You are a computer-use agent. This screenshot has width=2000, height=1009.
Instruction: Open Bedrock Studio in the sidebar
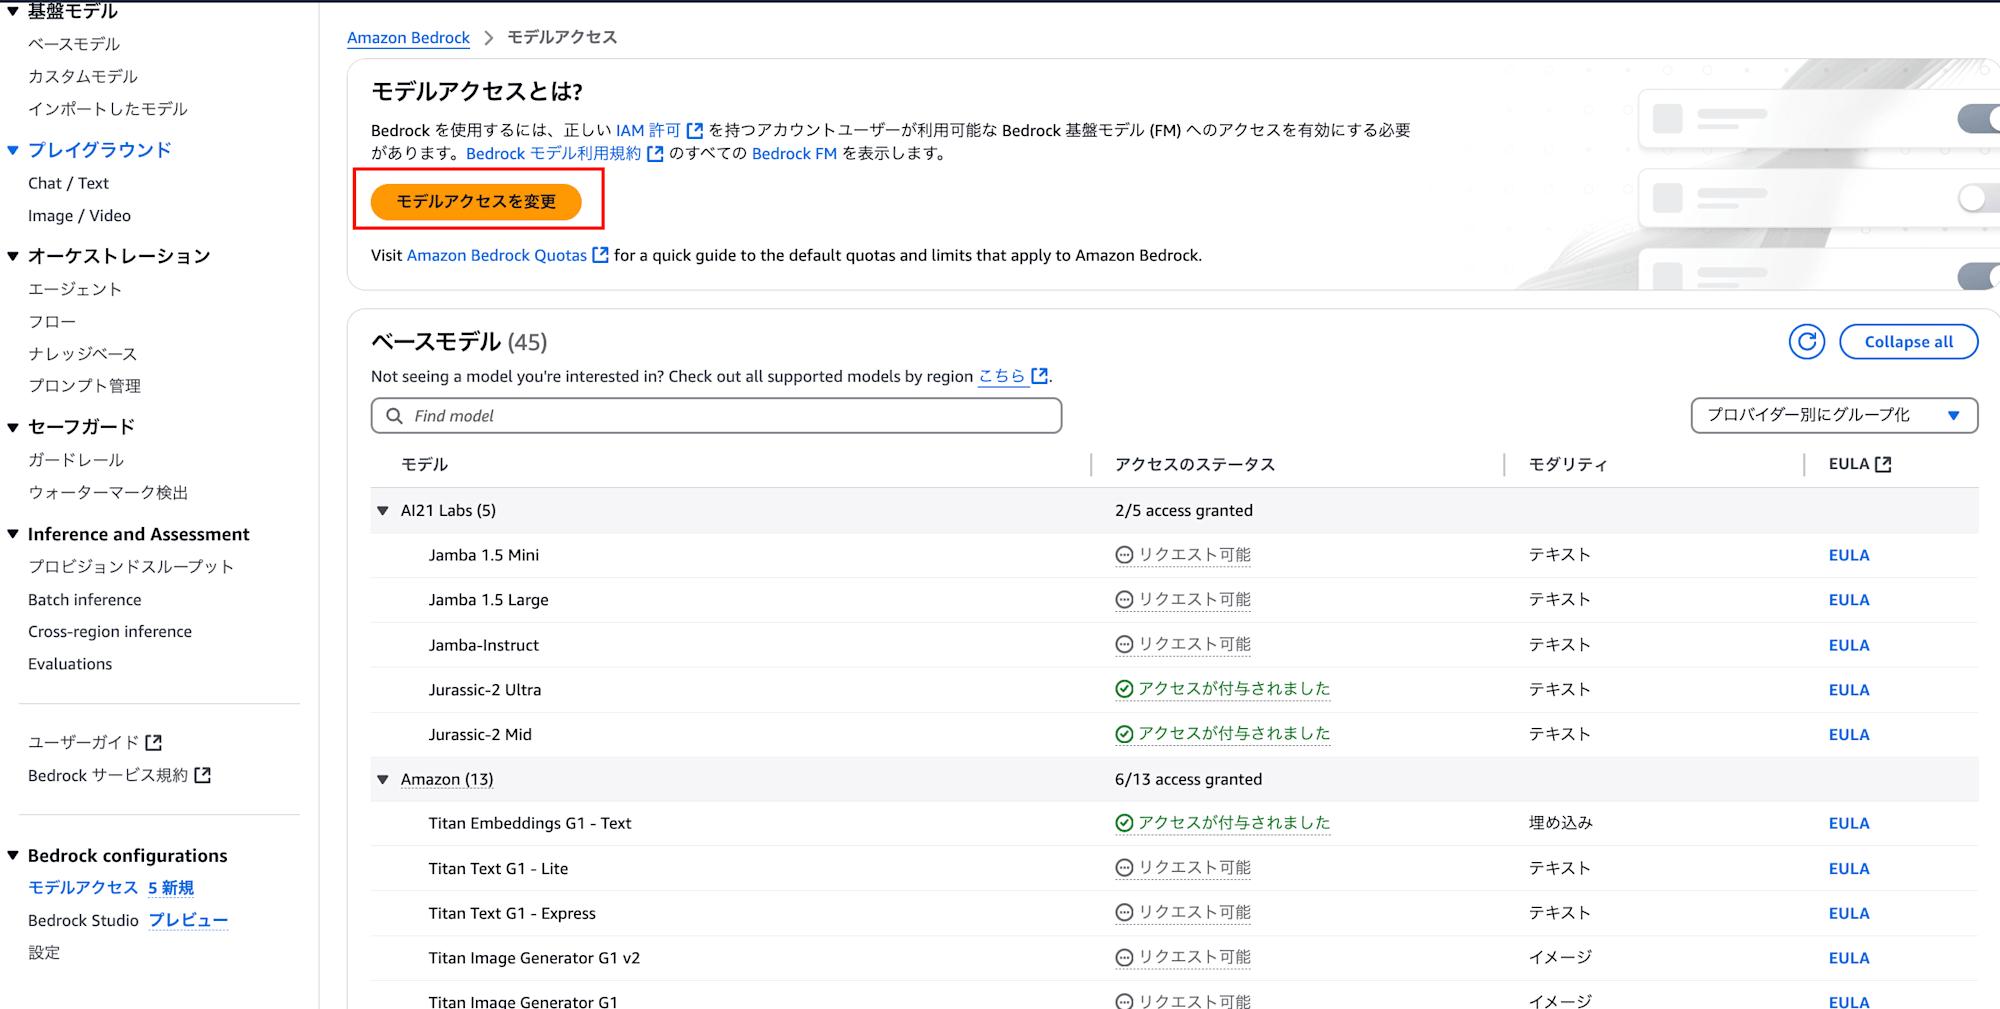[83, 920]
